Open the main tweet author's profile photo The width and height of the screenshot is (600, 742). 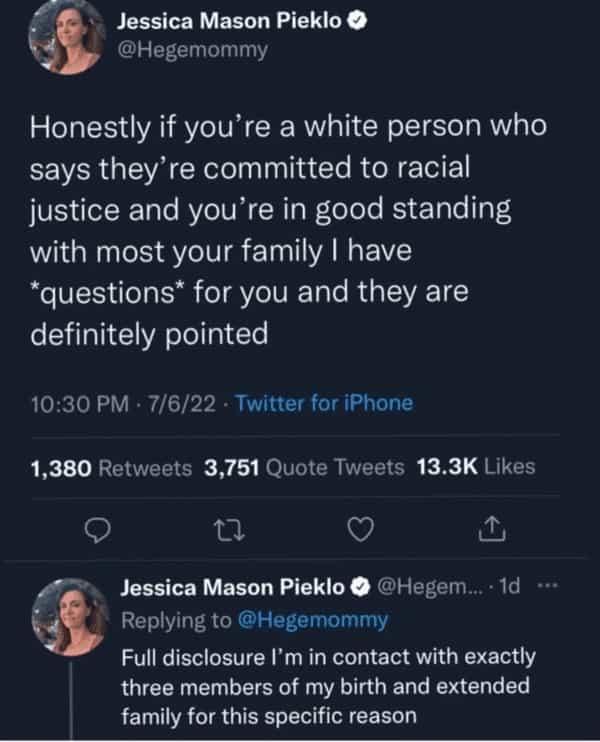click(x=66, y=38)
